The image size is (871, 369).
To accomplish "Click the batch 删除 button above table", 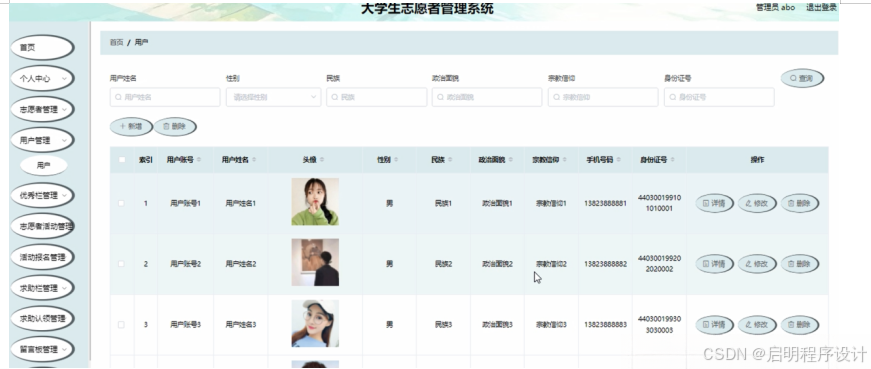I will coord(174,127).
